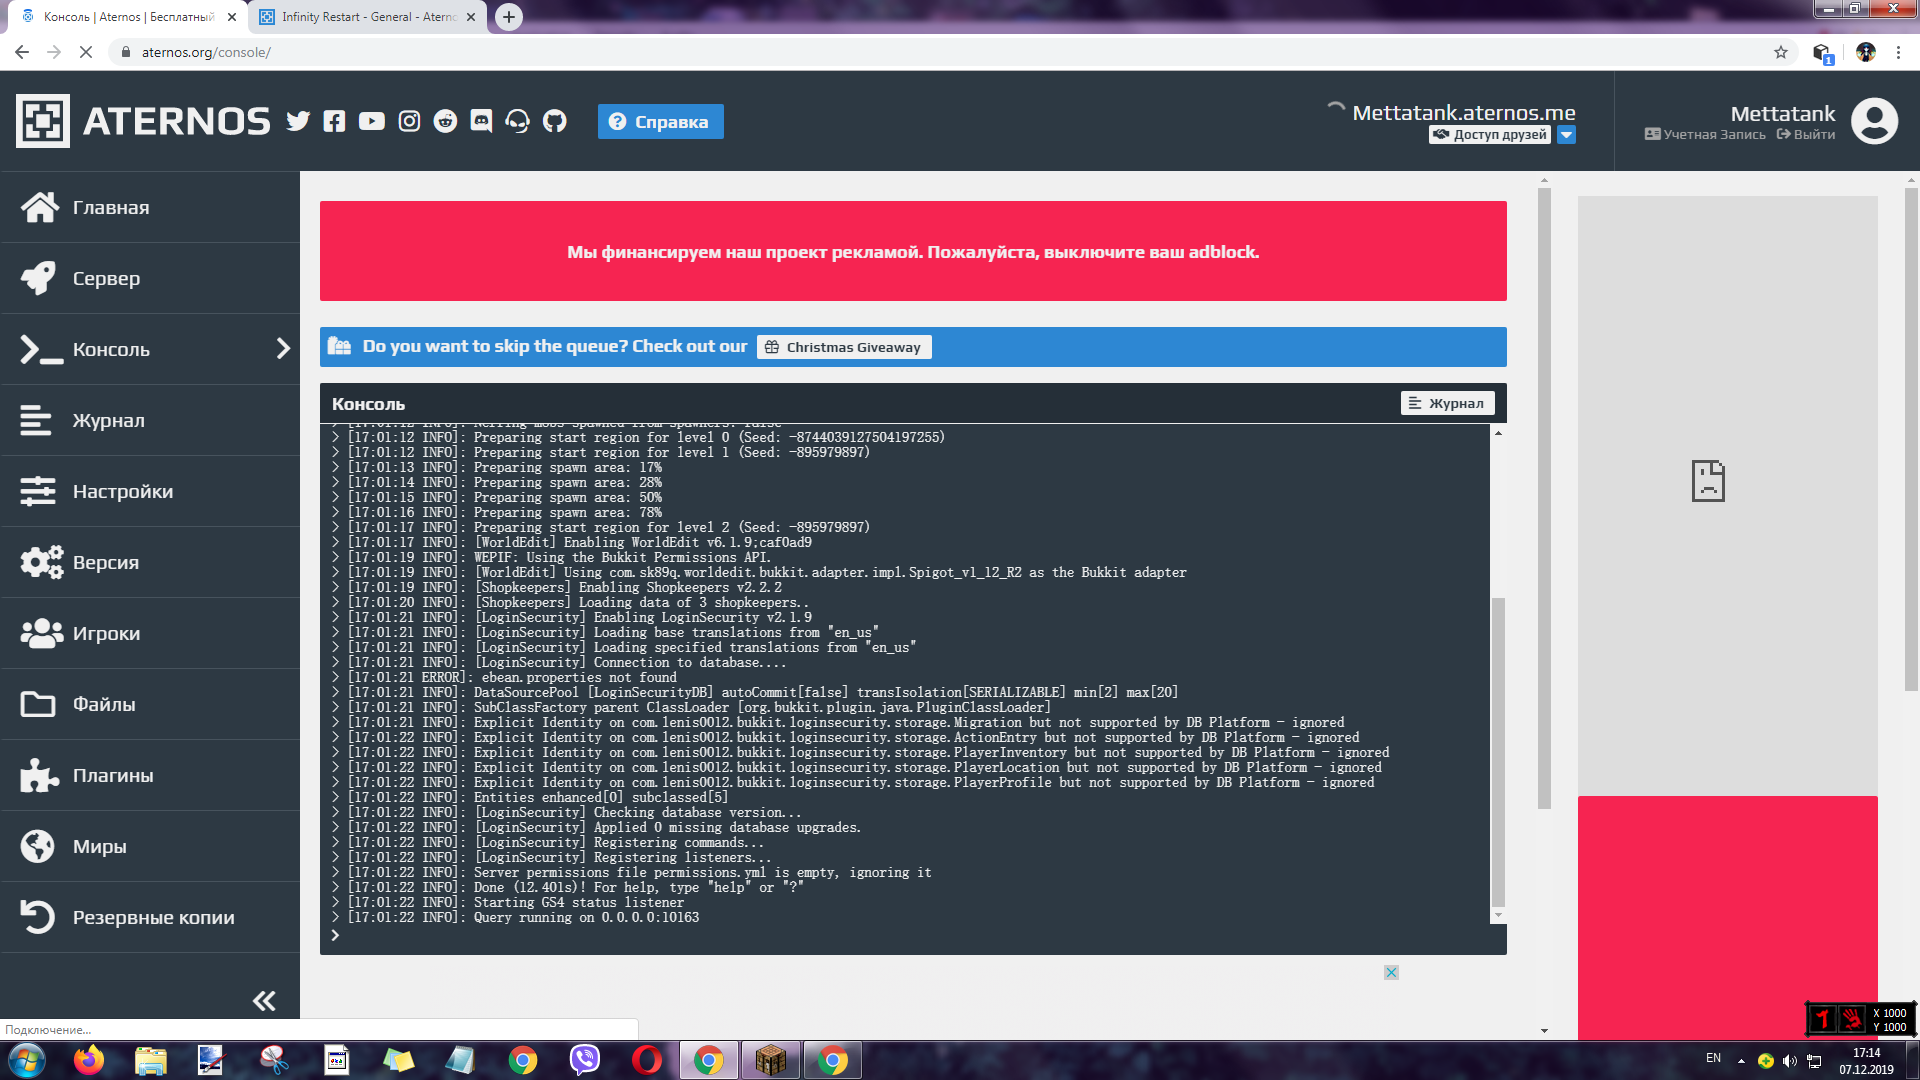
Task: Bookmark this page with the star icon
Action: (1781, 52)
